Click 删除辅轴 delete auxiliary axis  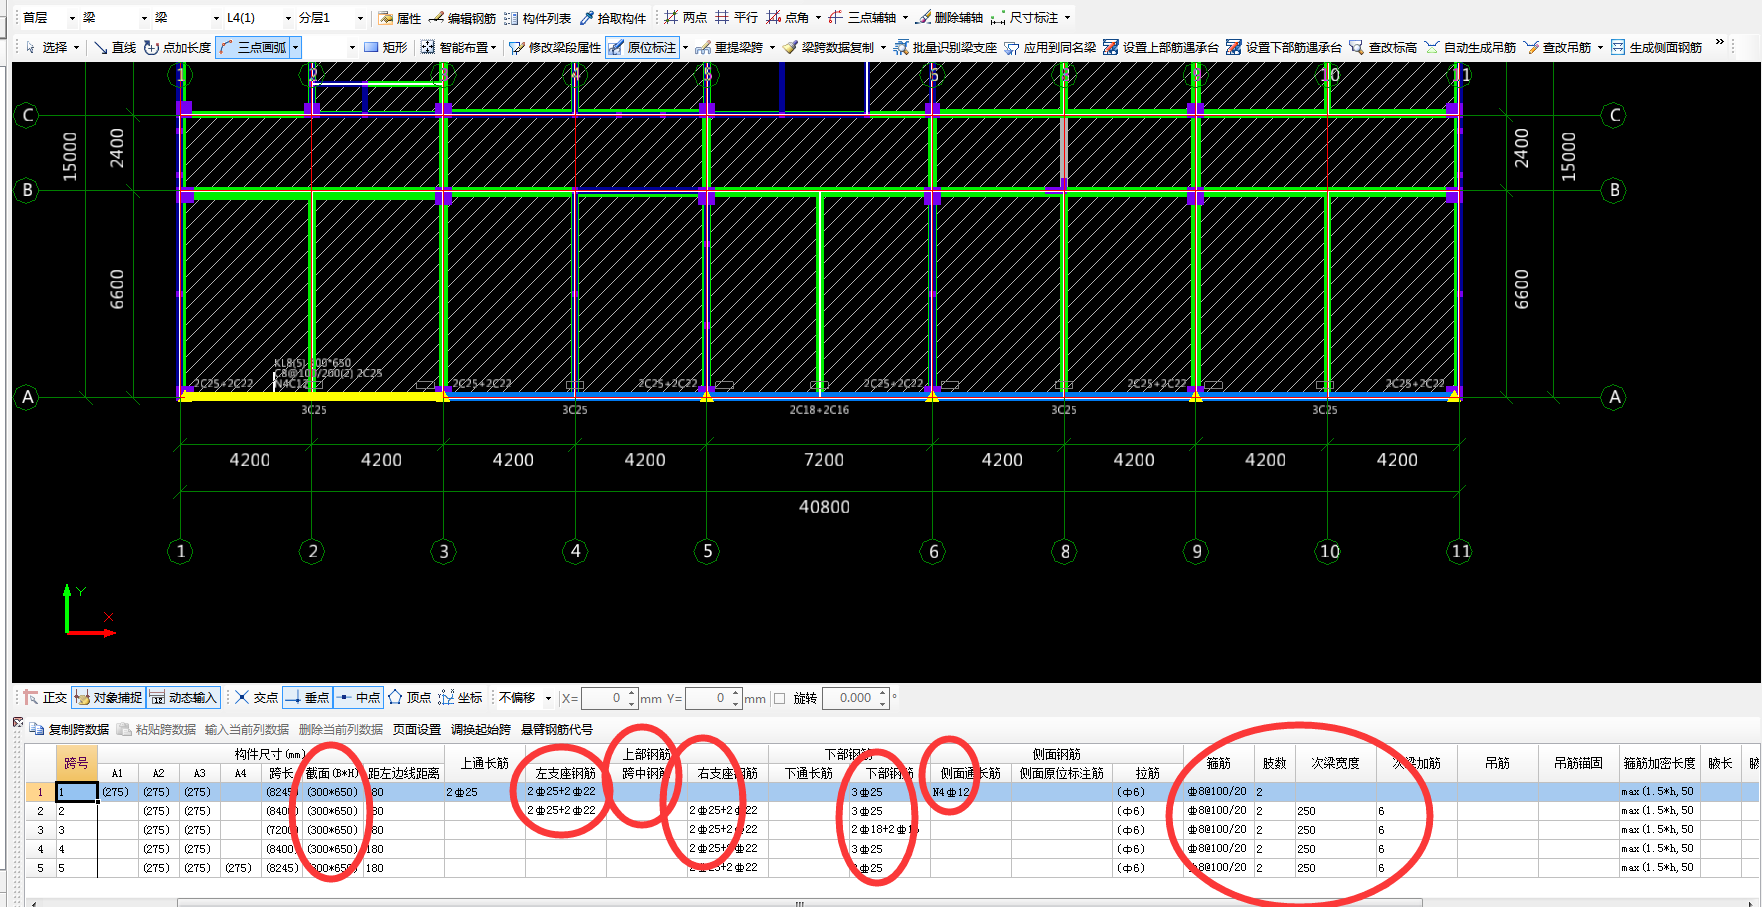click(950, 18)
